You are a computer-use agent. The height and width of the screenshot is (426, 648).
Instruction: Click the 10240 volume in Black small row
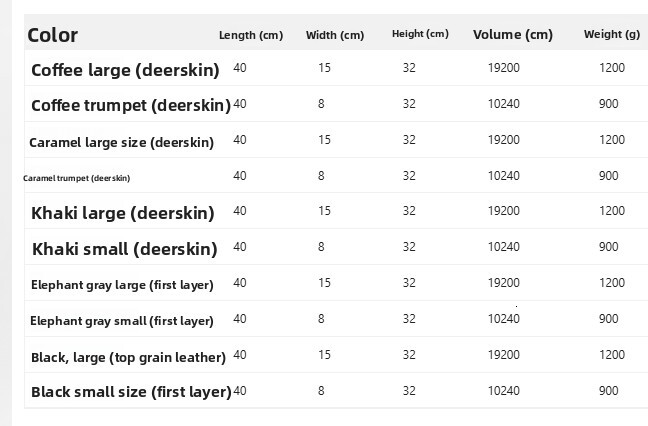pyautogui.click(x=504, y=391)
